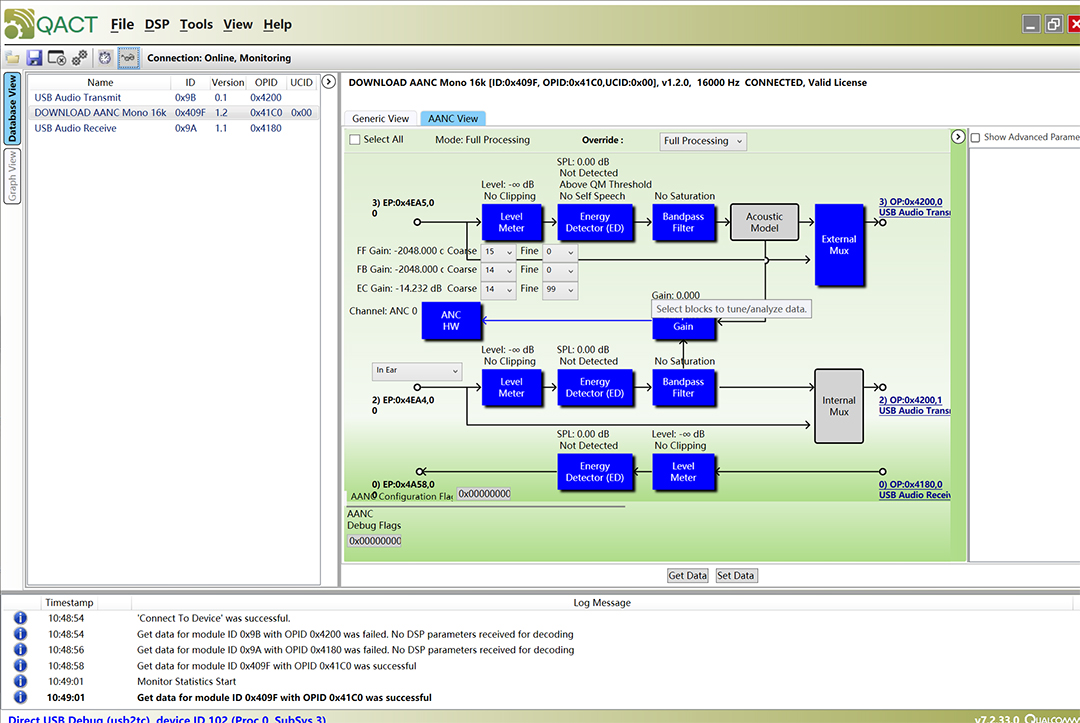Click the Get Data button
The height and width of the screenshot is (723, 1080).
coord(687,575)
